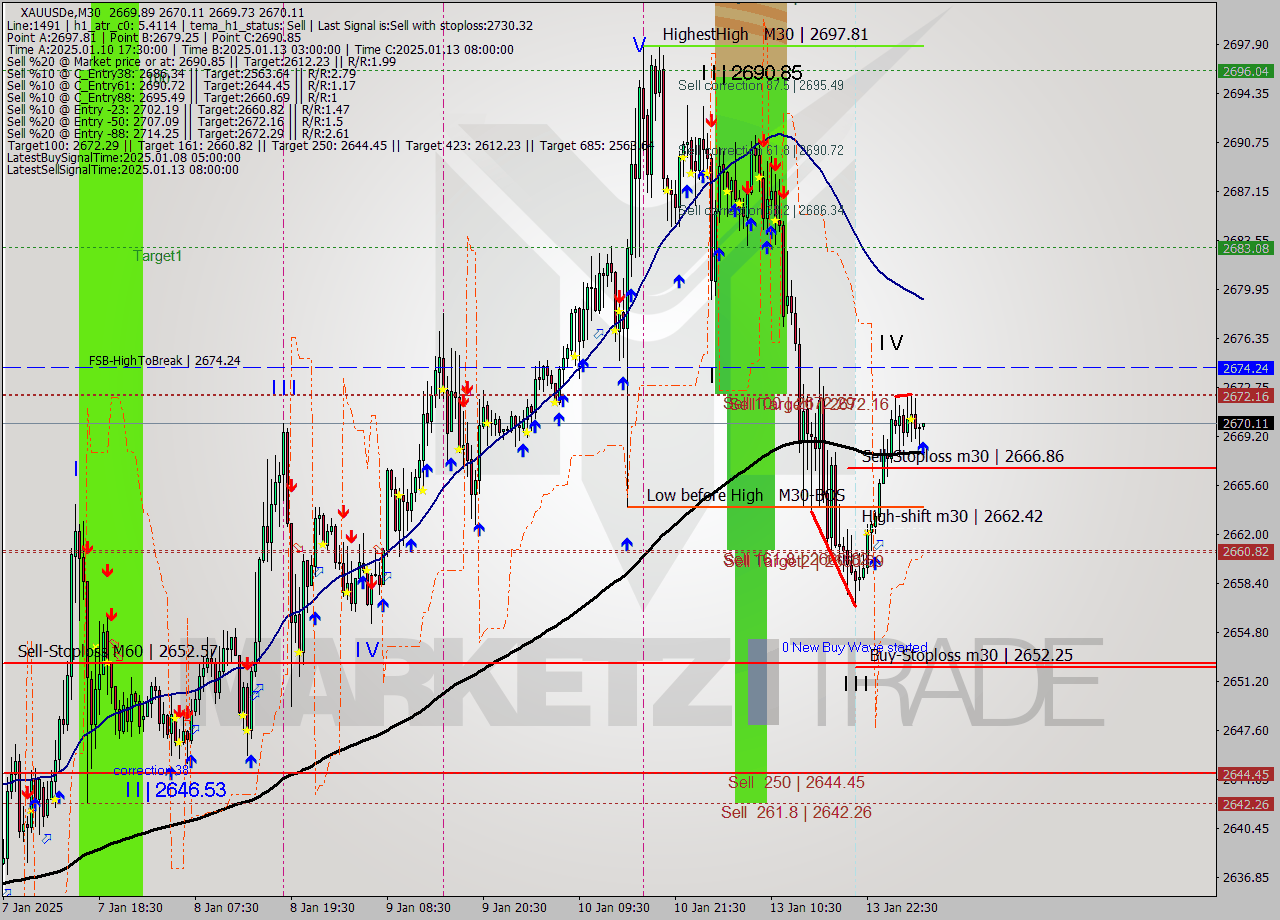Click the '8 Jan 19:30' time axis label
This screenshot has width=1280, height=920.
(322, 907)
